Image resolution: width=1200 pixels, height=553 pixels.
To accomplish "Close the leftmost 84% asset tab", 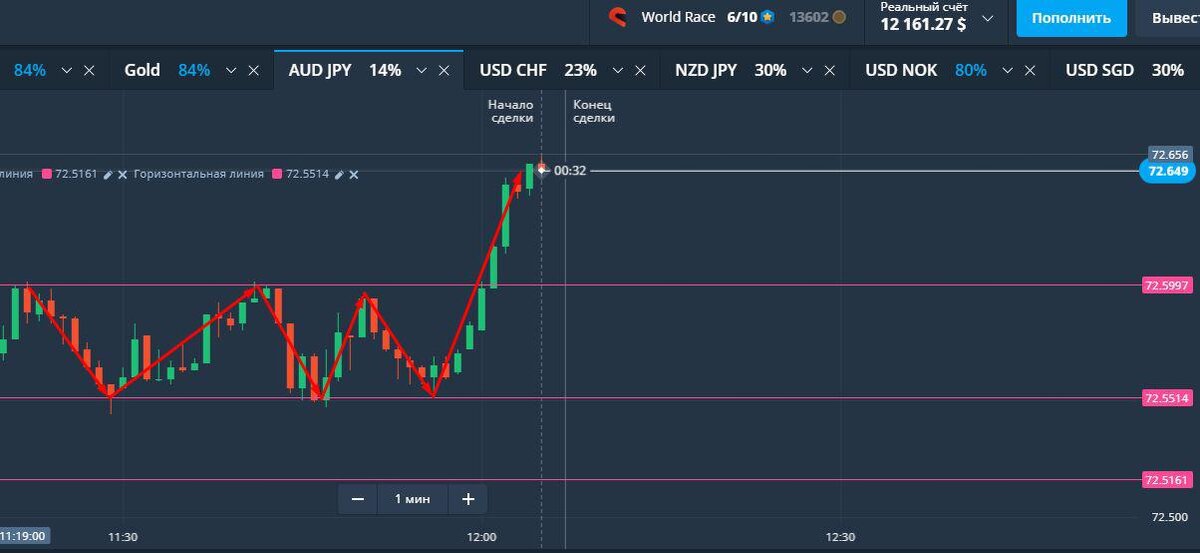I will (x=90, y=71).
